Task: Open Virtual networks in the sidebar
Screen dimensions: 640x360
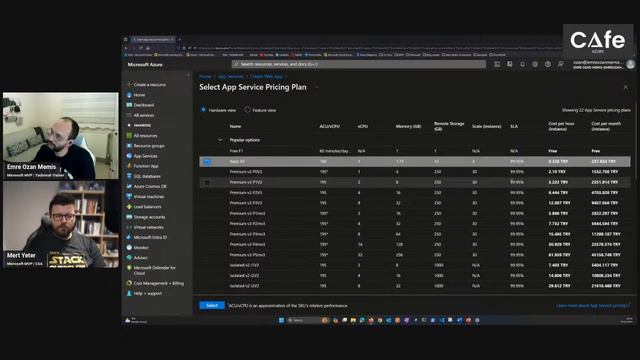Action: point(145,227)
